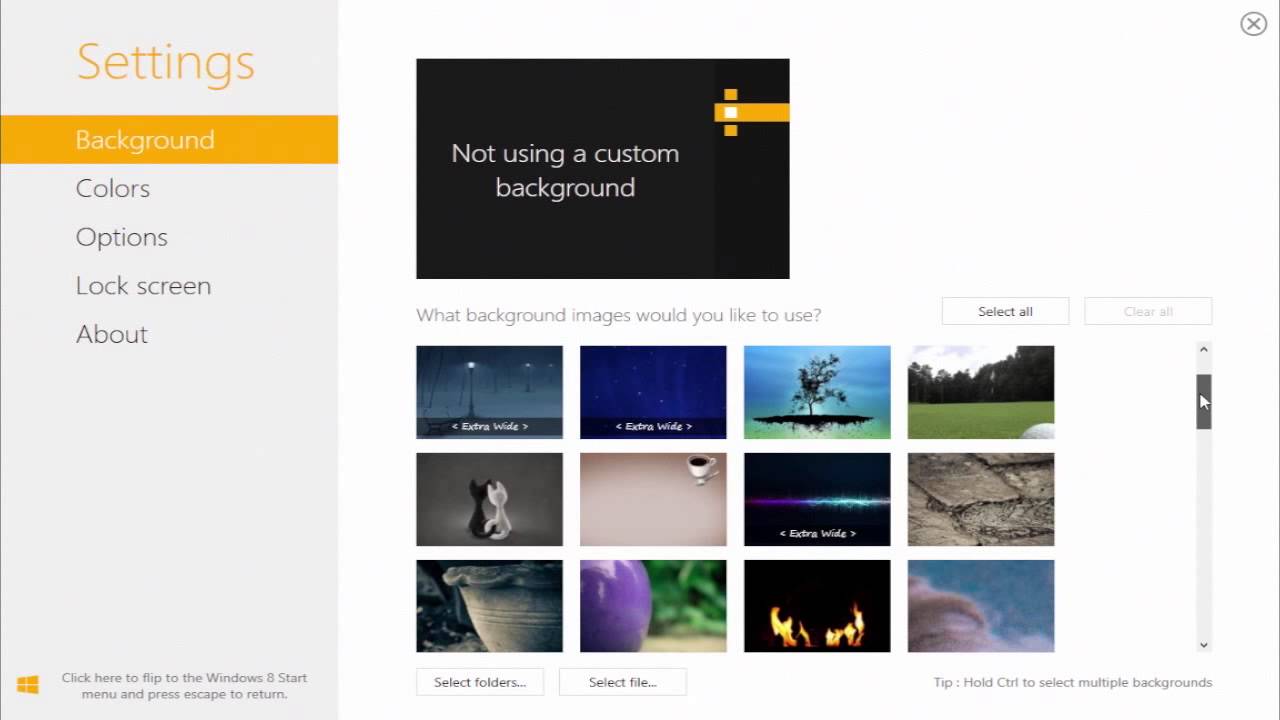Viewport: 1280px width, 720px height.
Task: Select the clay pot background thumbnail
Action: point(489,606)
